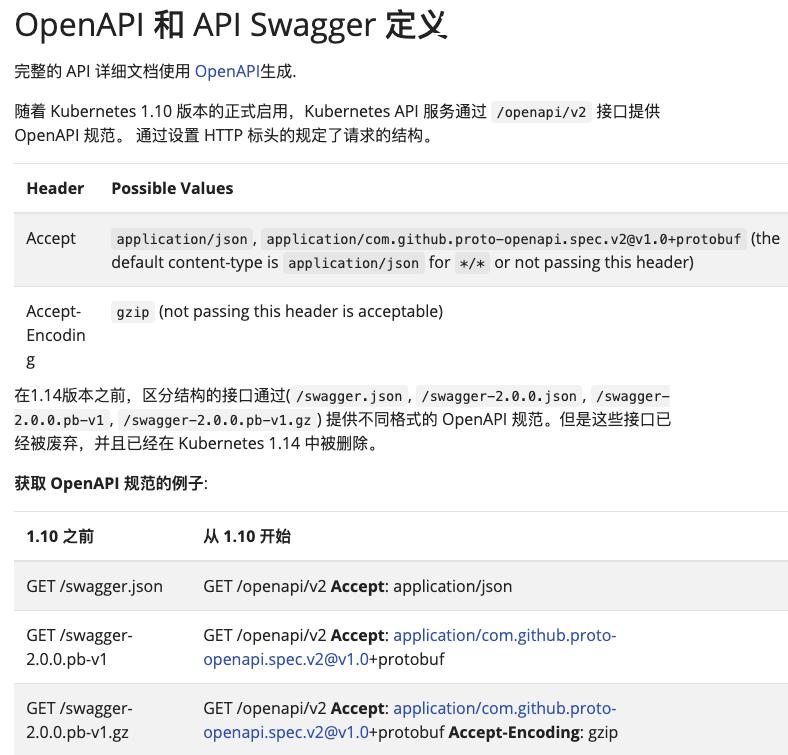Click the '/swagger.json' inline code
The width and height of the screenshot is (788, 755).
pos(349,396)
